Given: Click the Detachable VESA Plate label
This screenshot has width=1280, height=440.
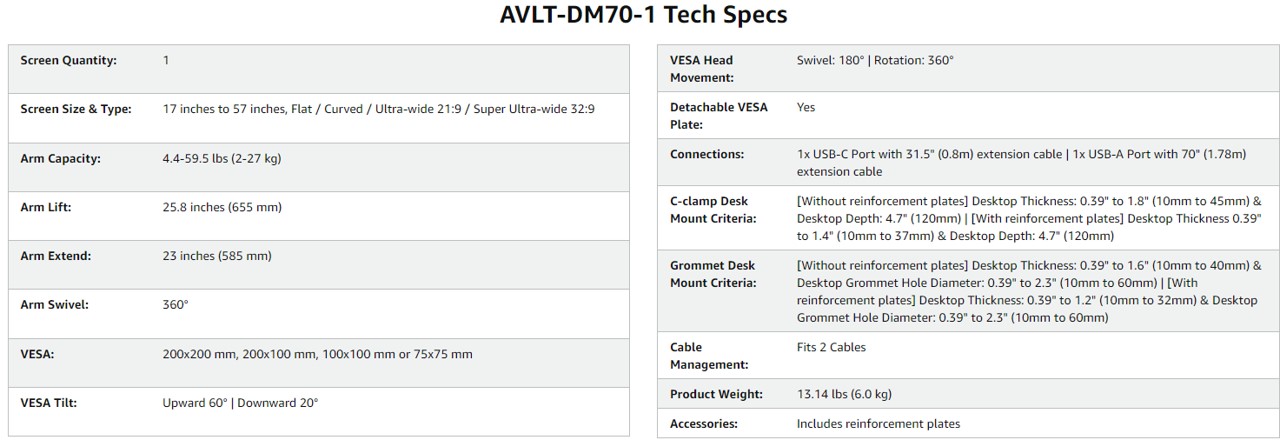Looking at the screenshot, I should pos(719,116).
